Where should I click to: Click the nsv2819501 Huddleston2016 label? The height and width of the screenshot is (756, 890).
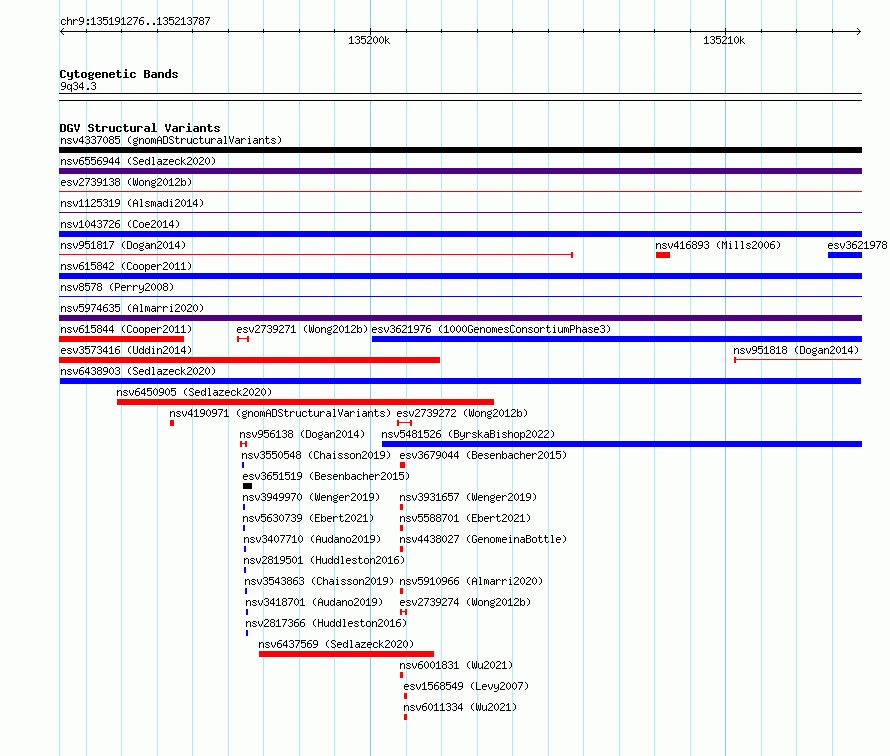tap(324, 560)
